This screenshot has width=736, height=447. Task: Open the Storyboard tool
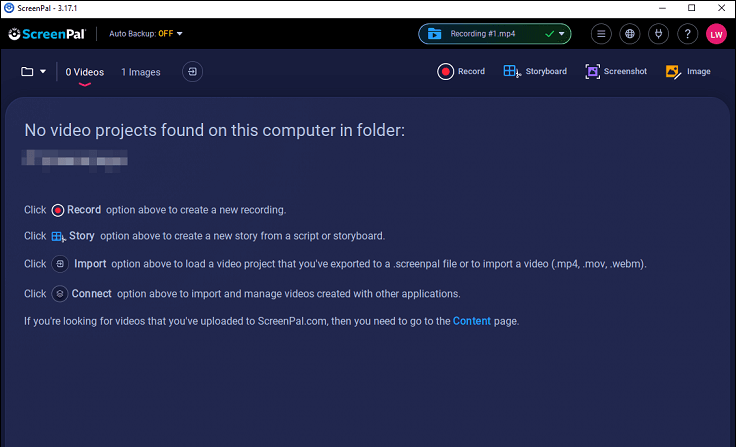tap(535, 71)
